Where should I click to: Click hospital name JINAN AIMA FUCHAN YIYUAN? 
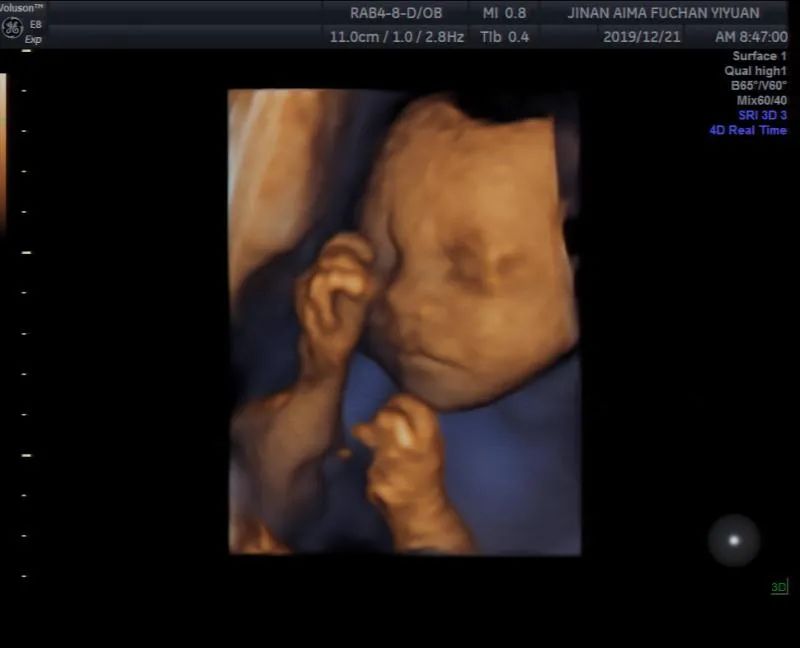tap(663, 13)
